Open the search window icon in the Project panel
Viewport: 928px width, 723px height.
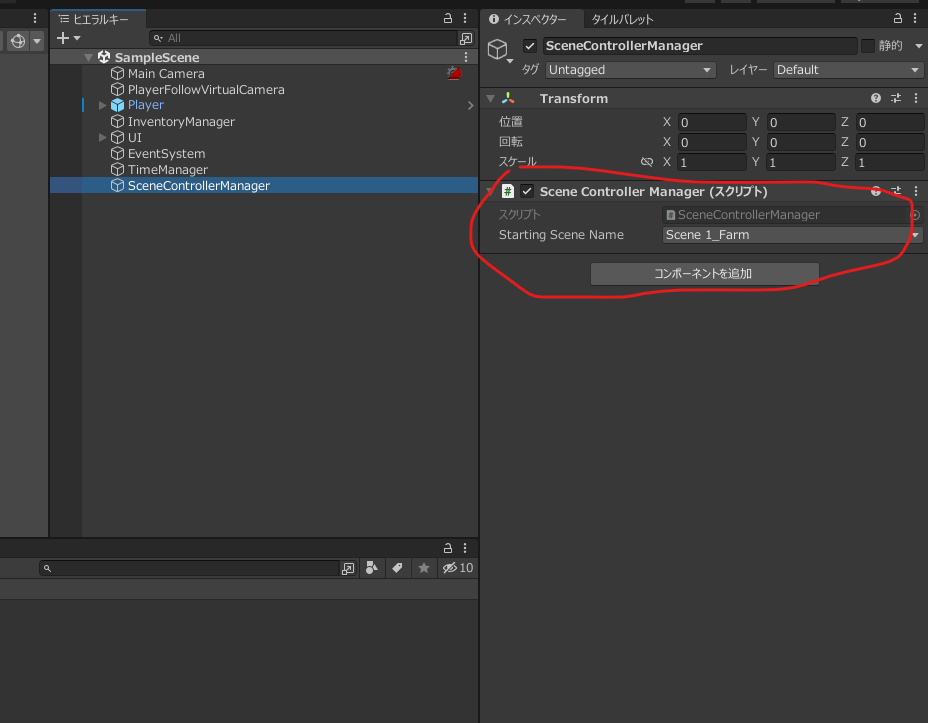coord(348,568)
